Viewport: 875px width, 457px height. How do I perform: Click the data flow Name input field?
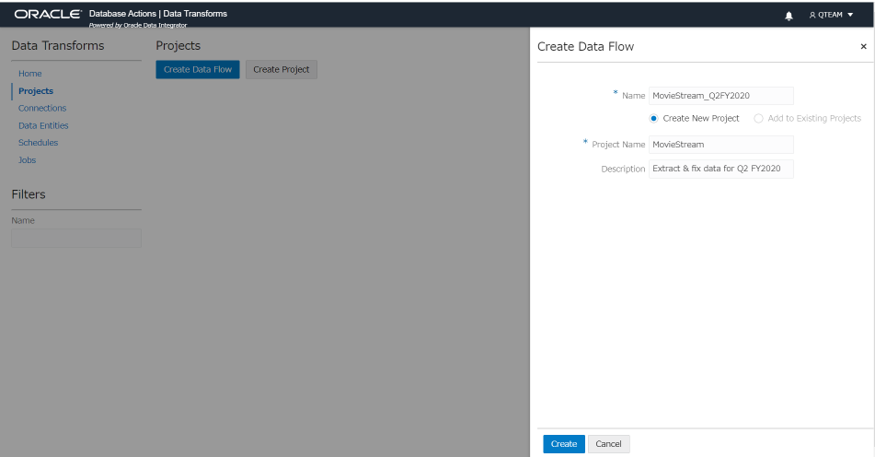(720, 95)
